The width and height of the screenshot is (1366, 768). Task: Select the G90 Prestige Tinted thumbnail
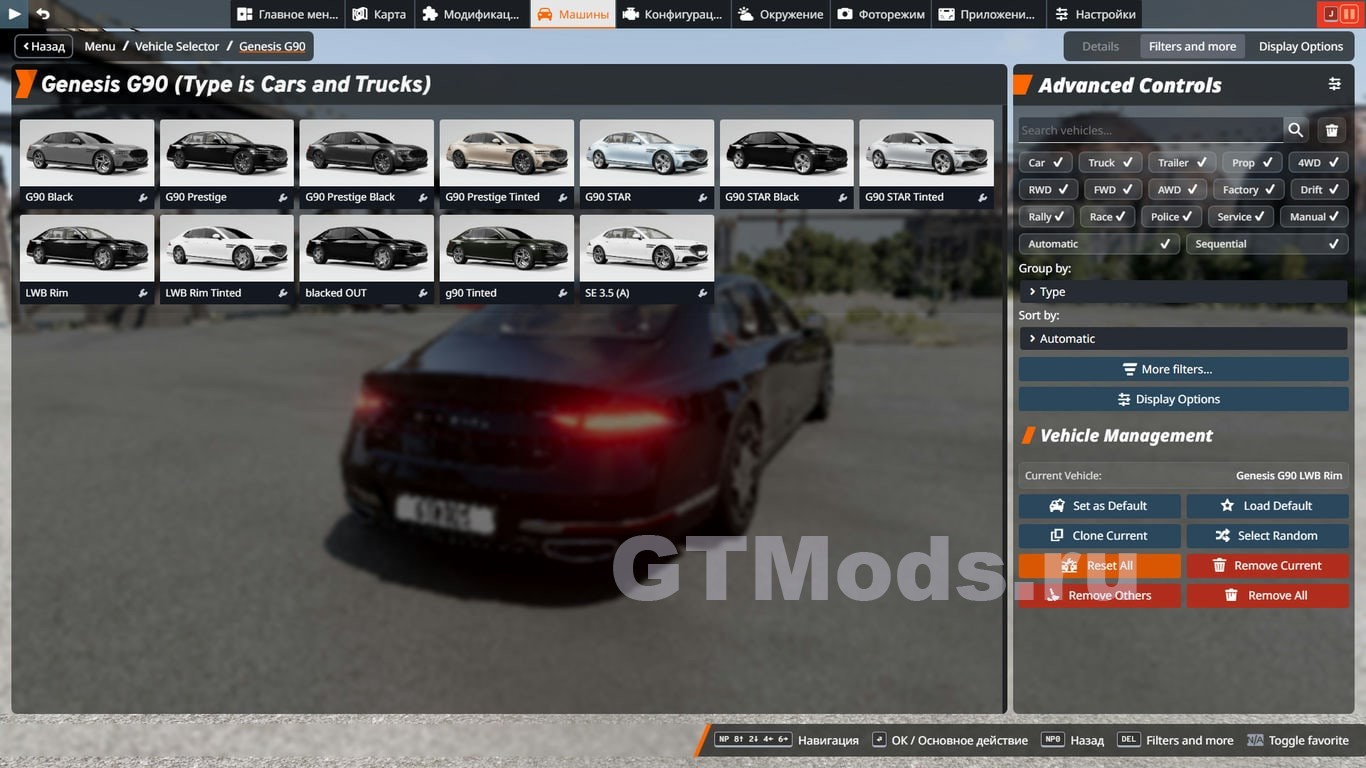pos(506,153)
